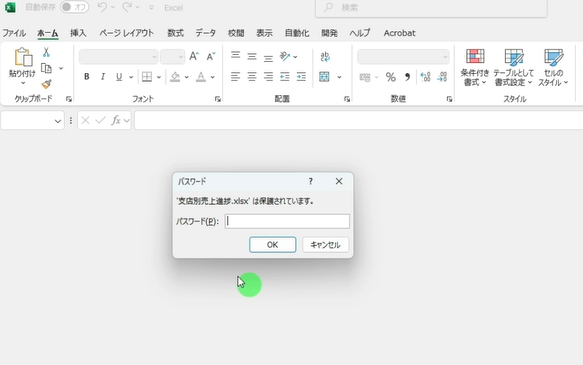Open the font size dropdown
This screenshot has height=365, width=583.
181,57
